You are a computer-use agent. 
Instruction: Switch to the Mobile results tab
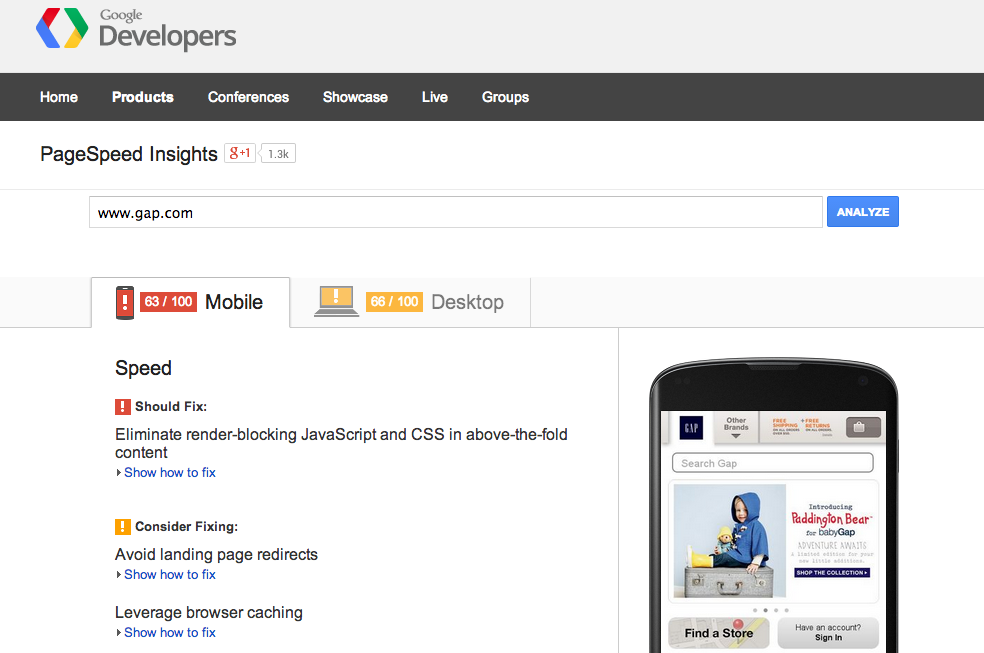(x=191, y=302)
